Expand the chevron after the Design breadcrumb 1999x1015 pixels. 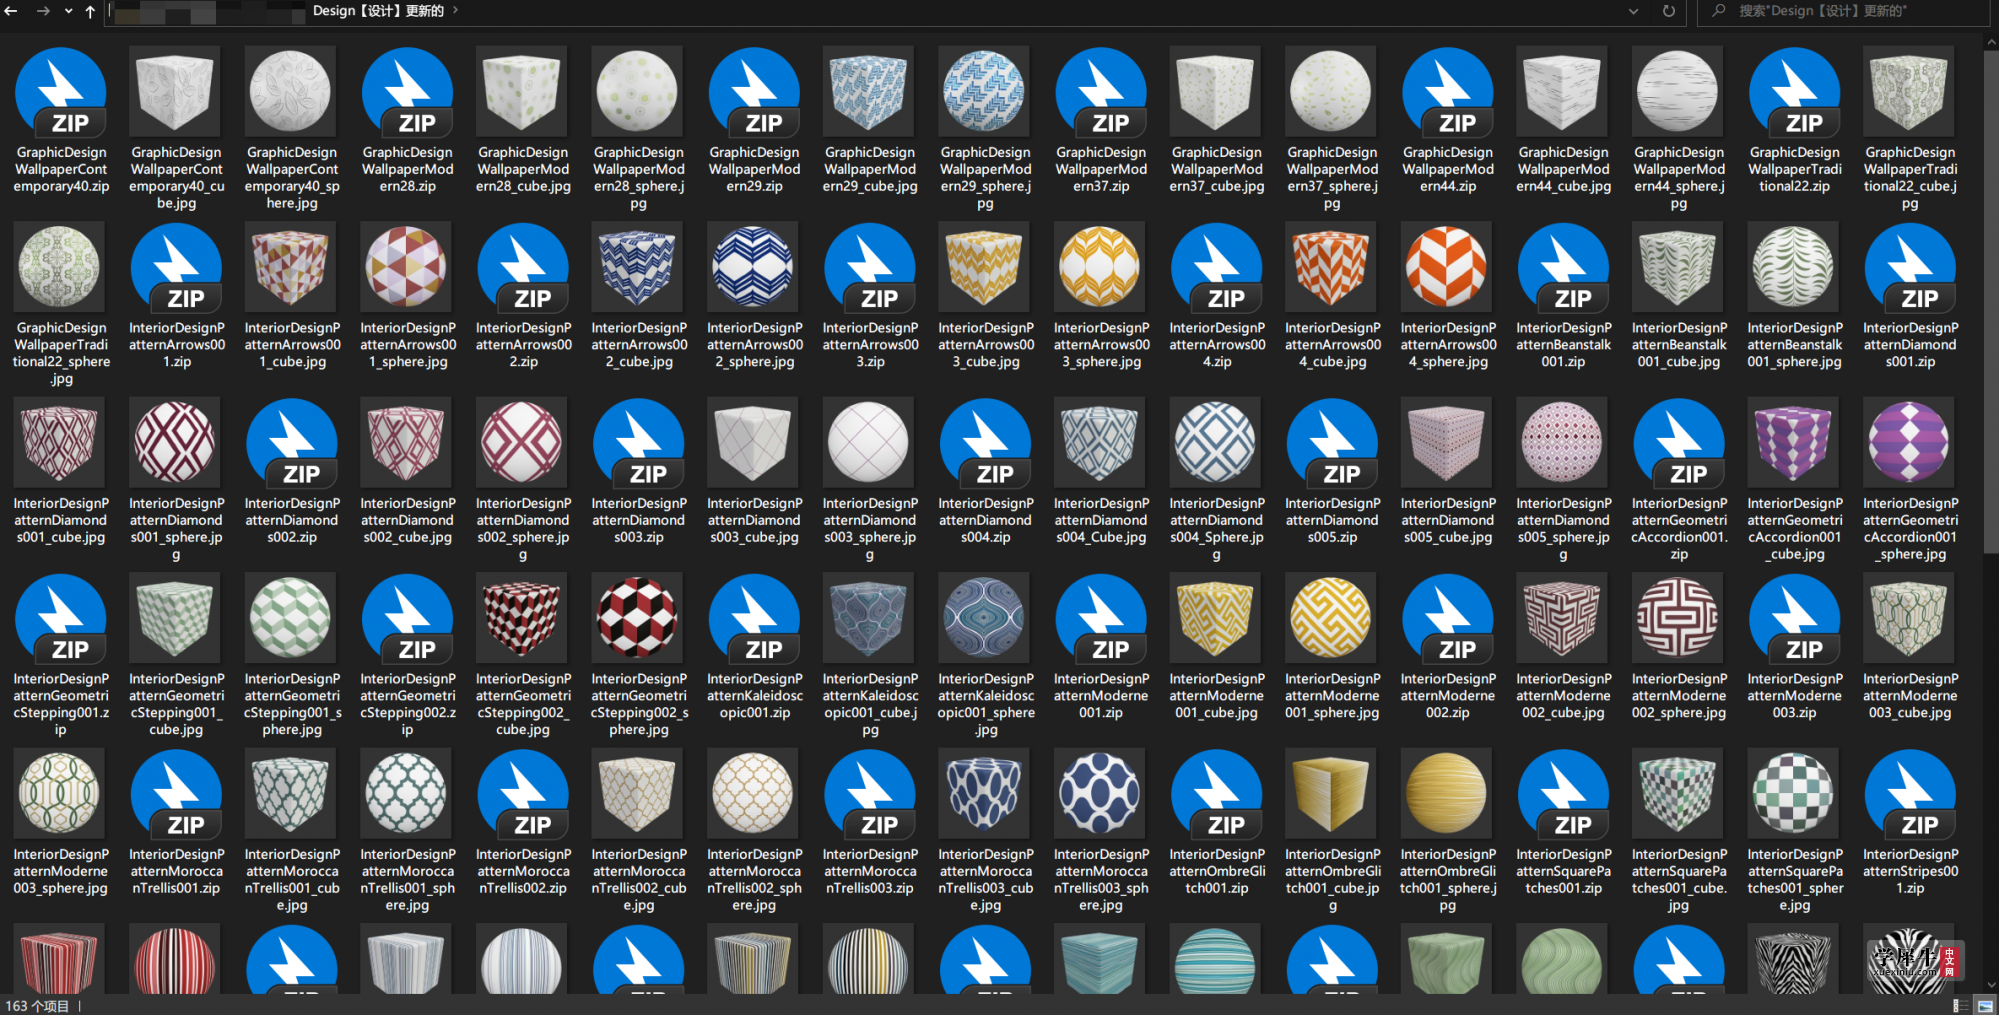click(455, 11)
